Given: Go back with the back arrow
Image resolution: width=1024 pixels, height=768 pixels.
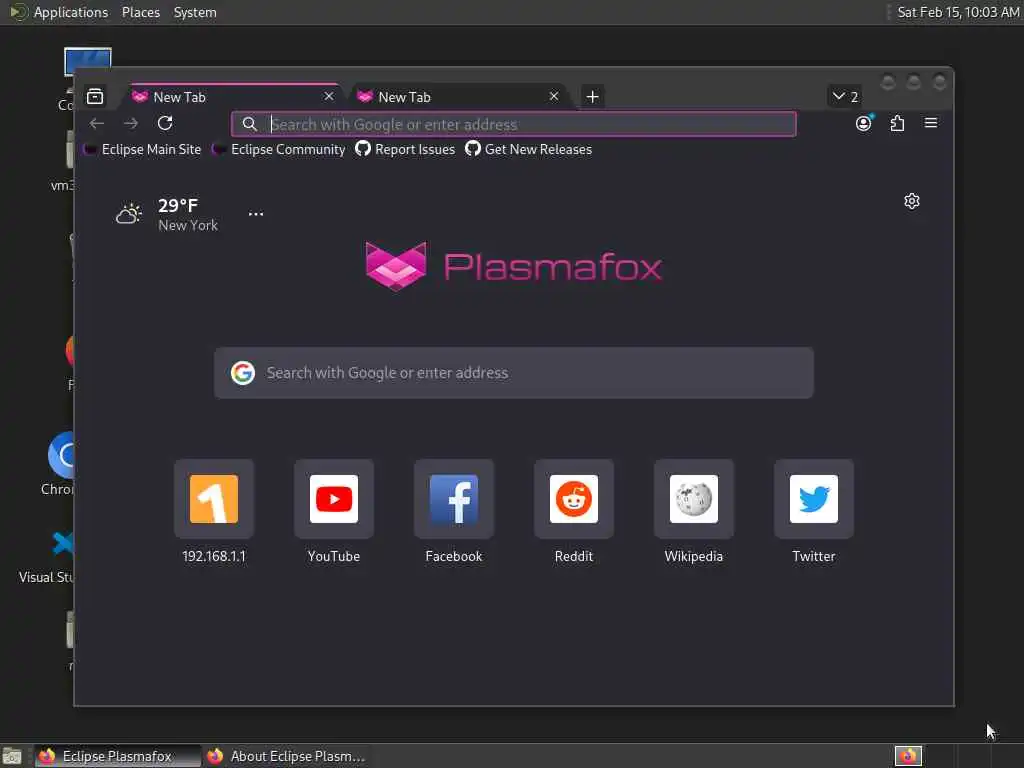Looking at the screenshot, I should coord(97,123).
